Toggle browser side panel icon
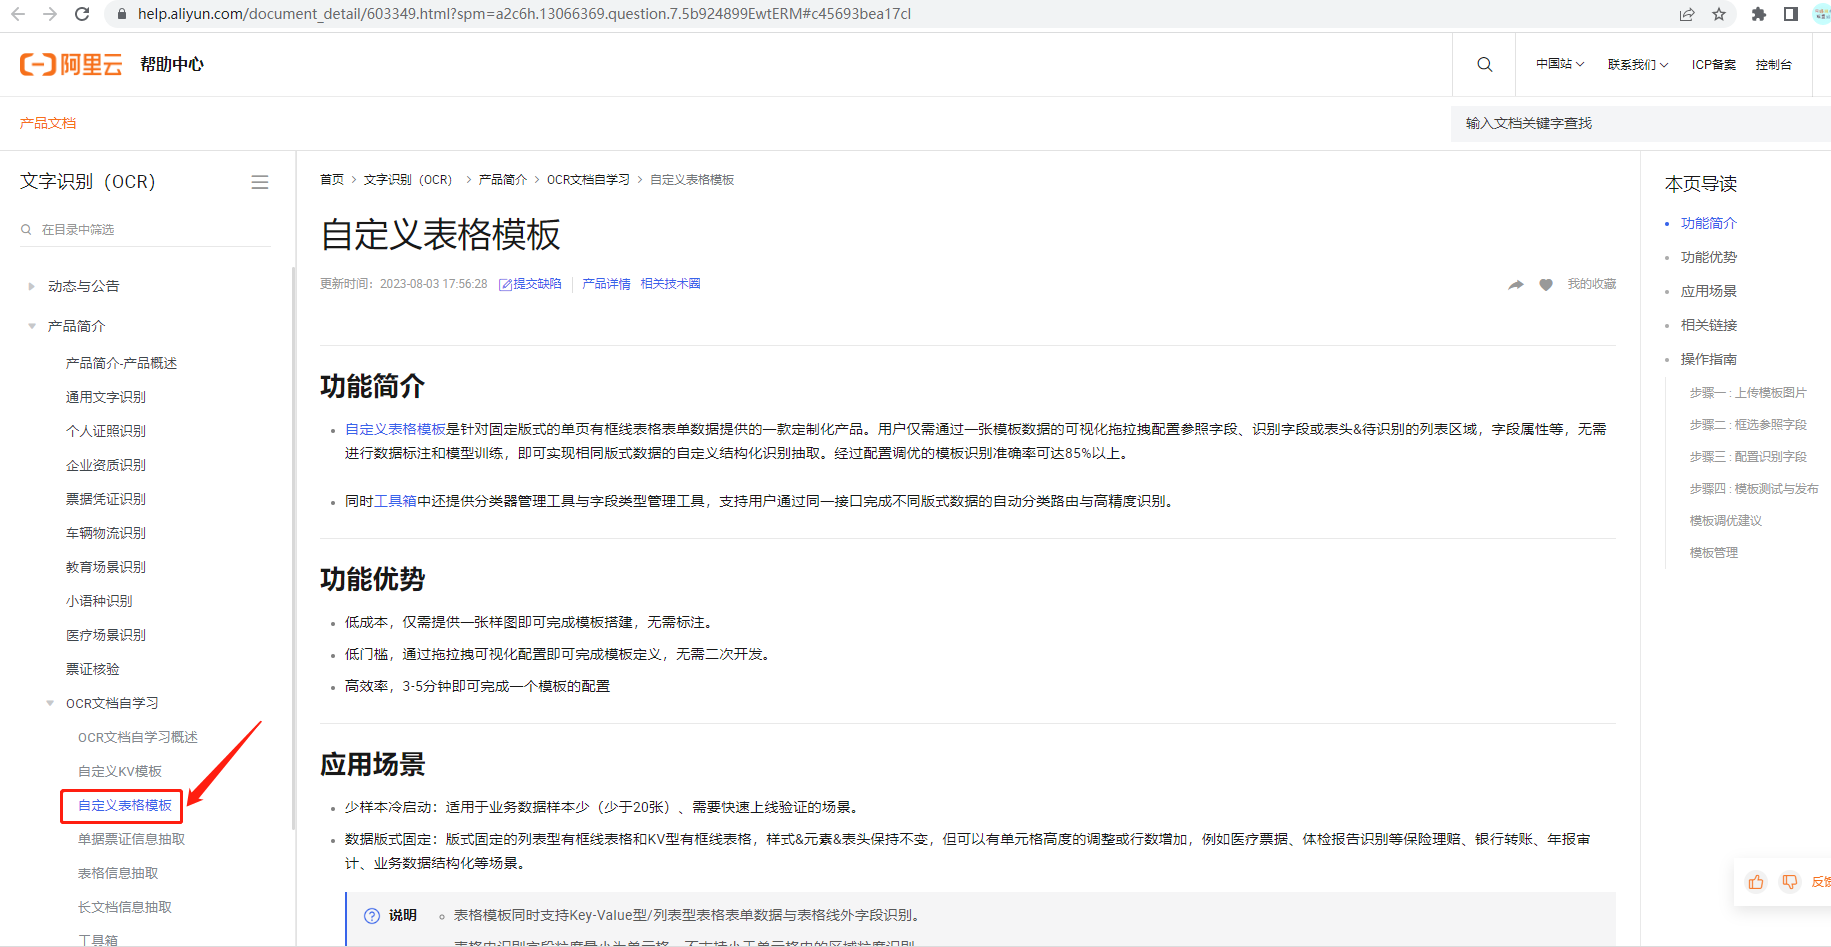The width and height of the screenshot is (1831, 947). pos(1791,14)
